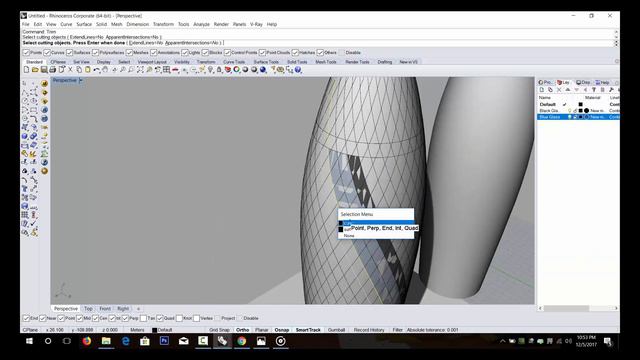Image resolution: width=640 pixels, height=360 pixels.
Task: Open the Perspective viewport title dropdown
Action: [x=81, y=80]
